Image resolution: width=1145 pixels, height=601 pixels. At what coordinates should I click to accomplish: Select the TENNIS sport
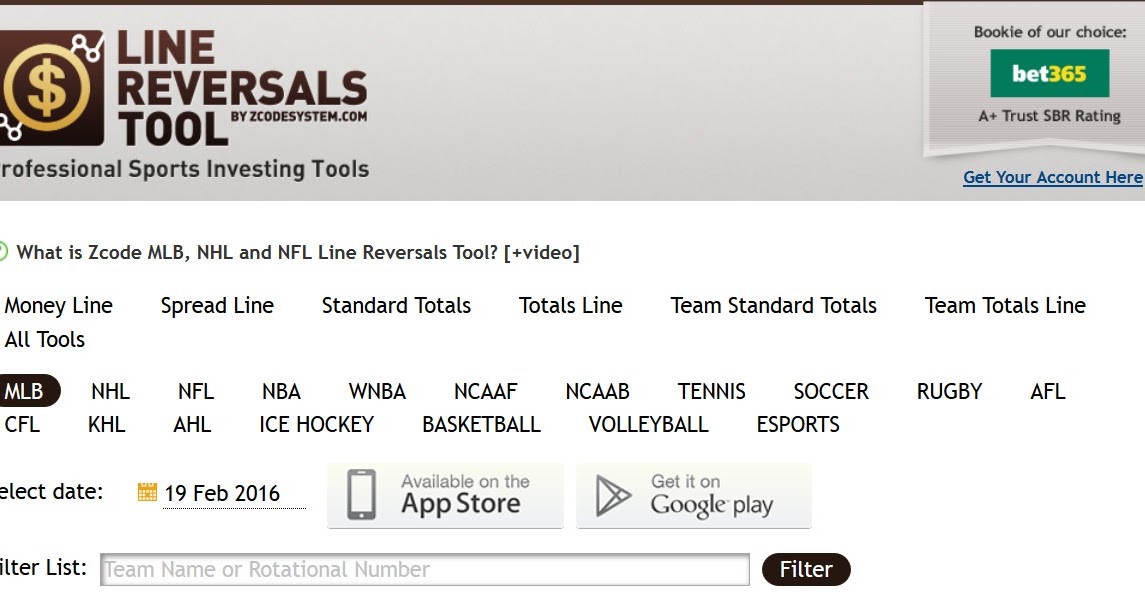(711, 391)
